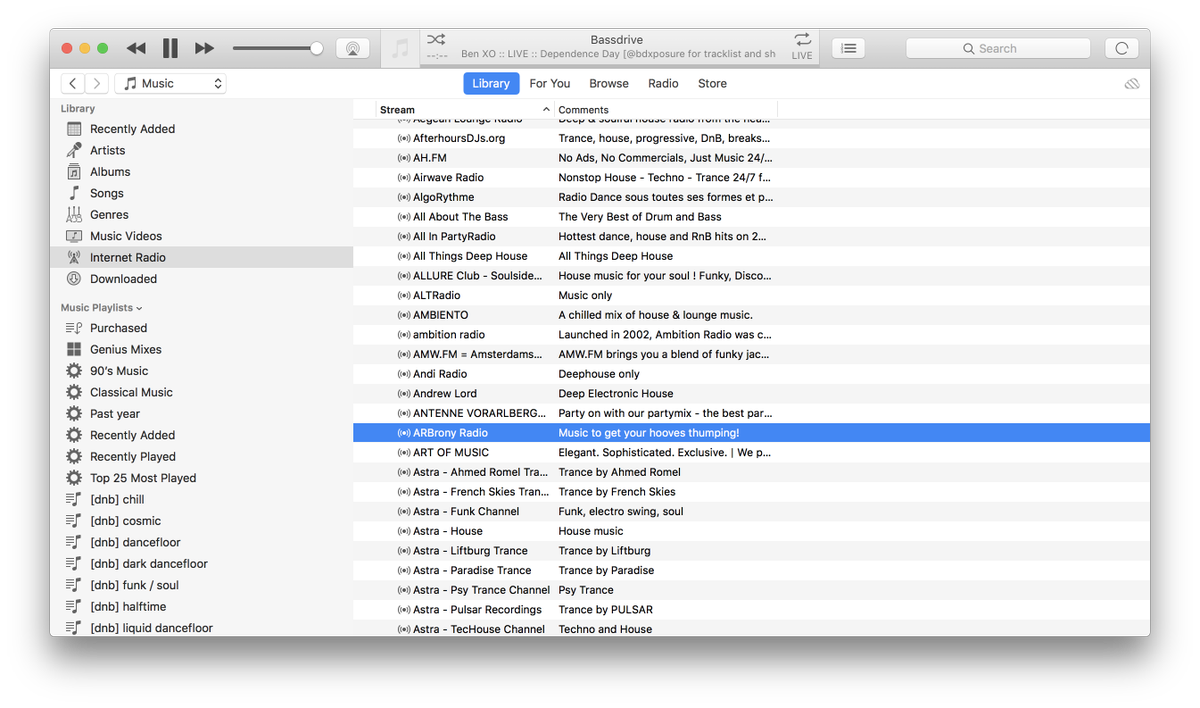The image size is (1200, 708).
Task: Switch to the For You tab
Action: 550,84
